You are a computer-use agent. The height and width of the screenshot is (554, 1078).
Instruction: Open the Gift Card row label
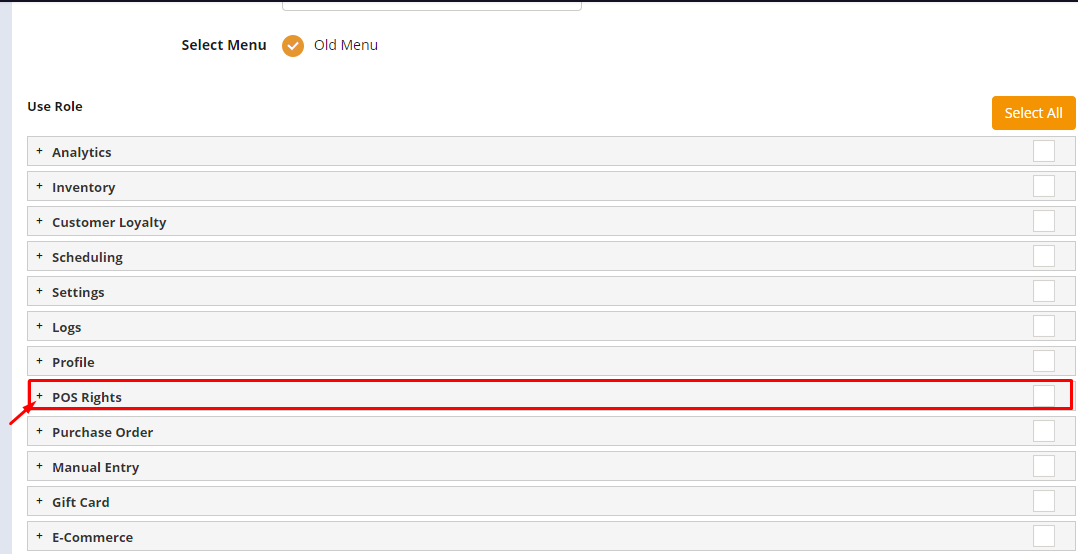(x=81, y=502)
